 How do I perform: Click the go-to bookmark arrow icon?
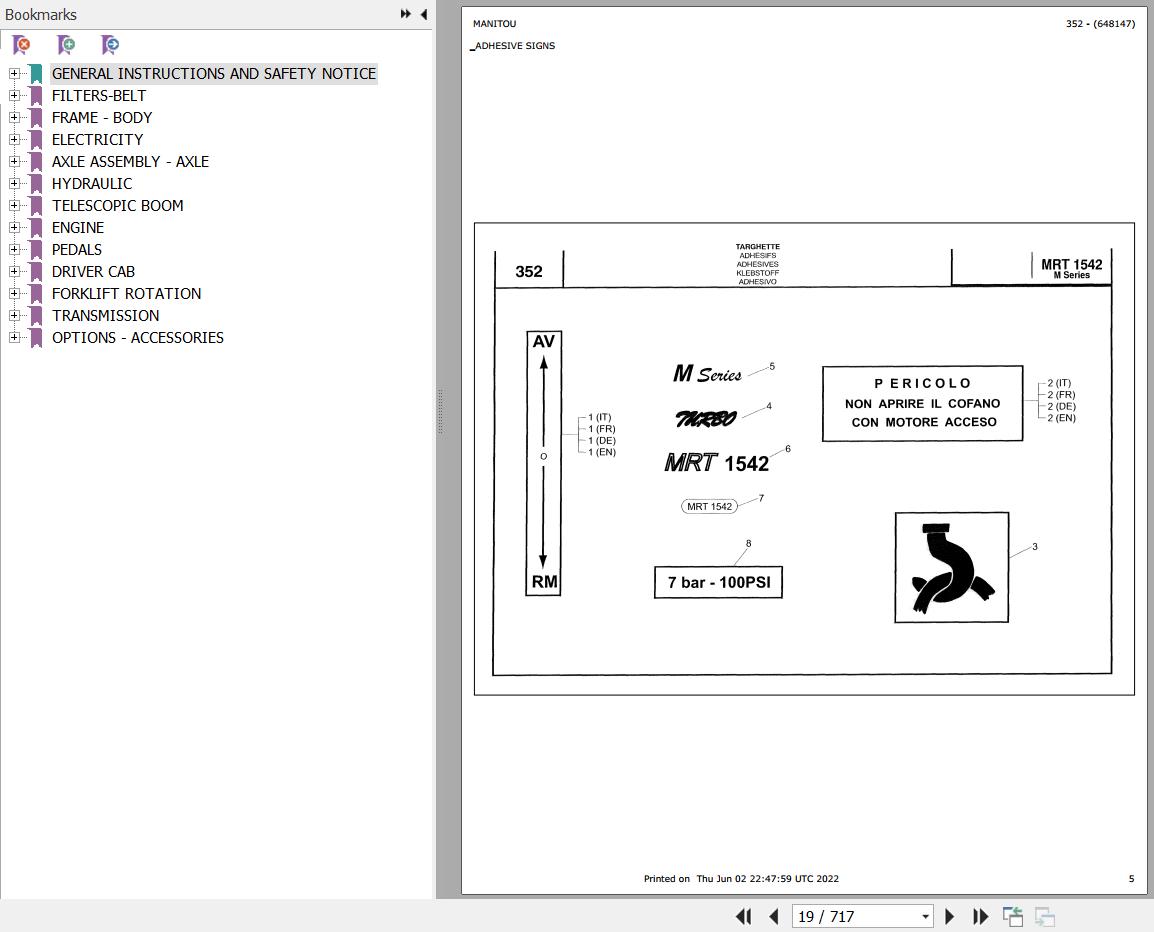click(110, 45)
